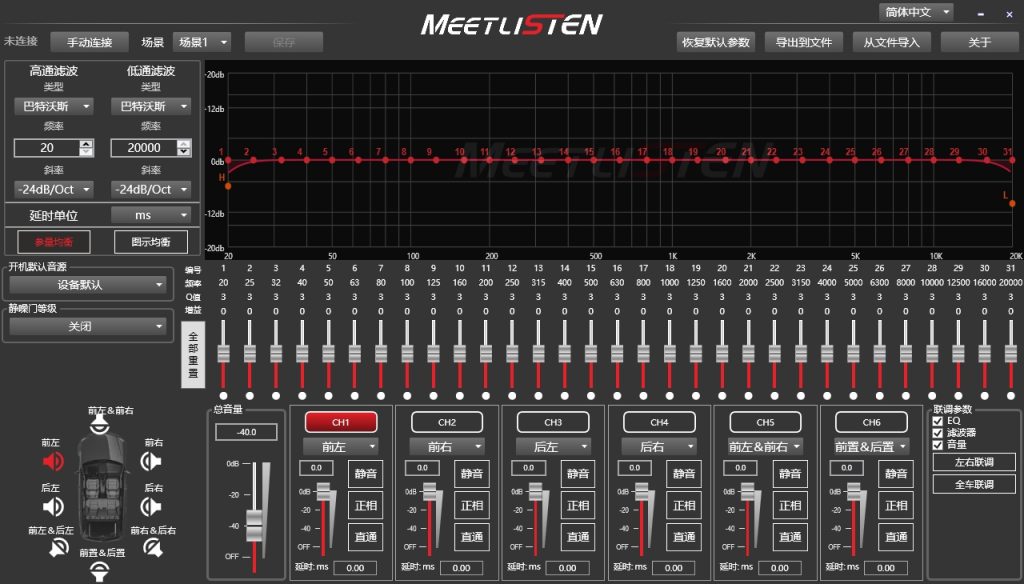Select the 前左&前右 front pair speaker icon
This screenshot has height=584, width=1024.
pos(99,426)
